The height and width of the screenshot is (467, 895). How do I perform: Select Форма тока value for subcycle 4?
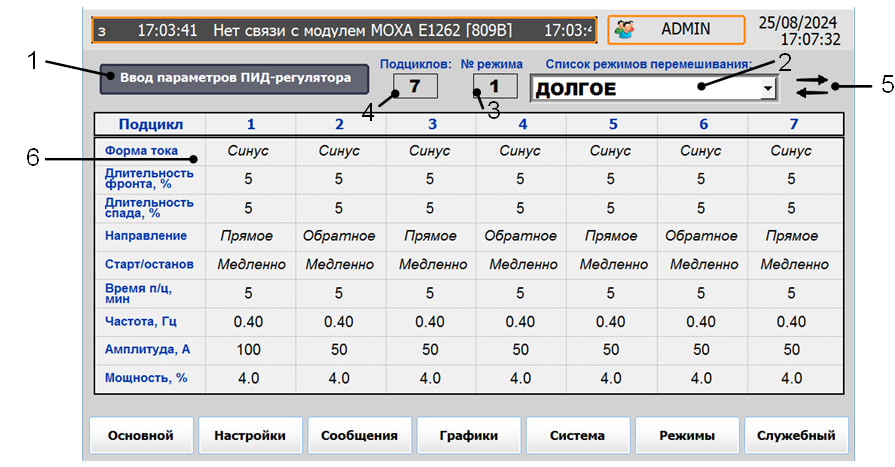click(520, 151)
